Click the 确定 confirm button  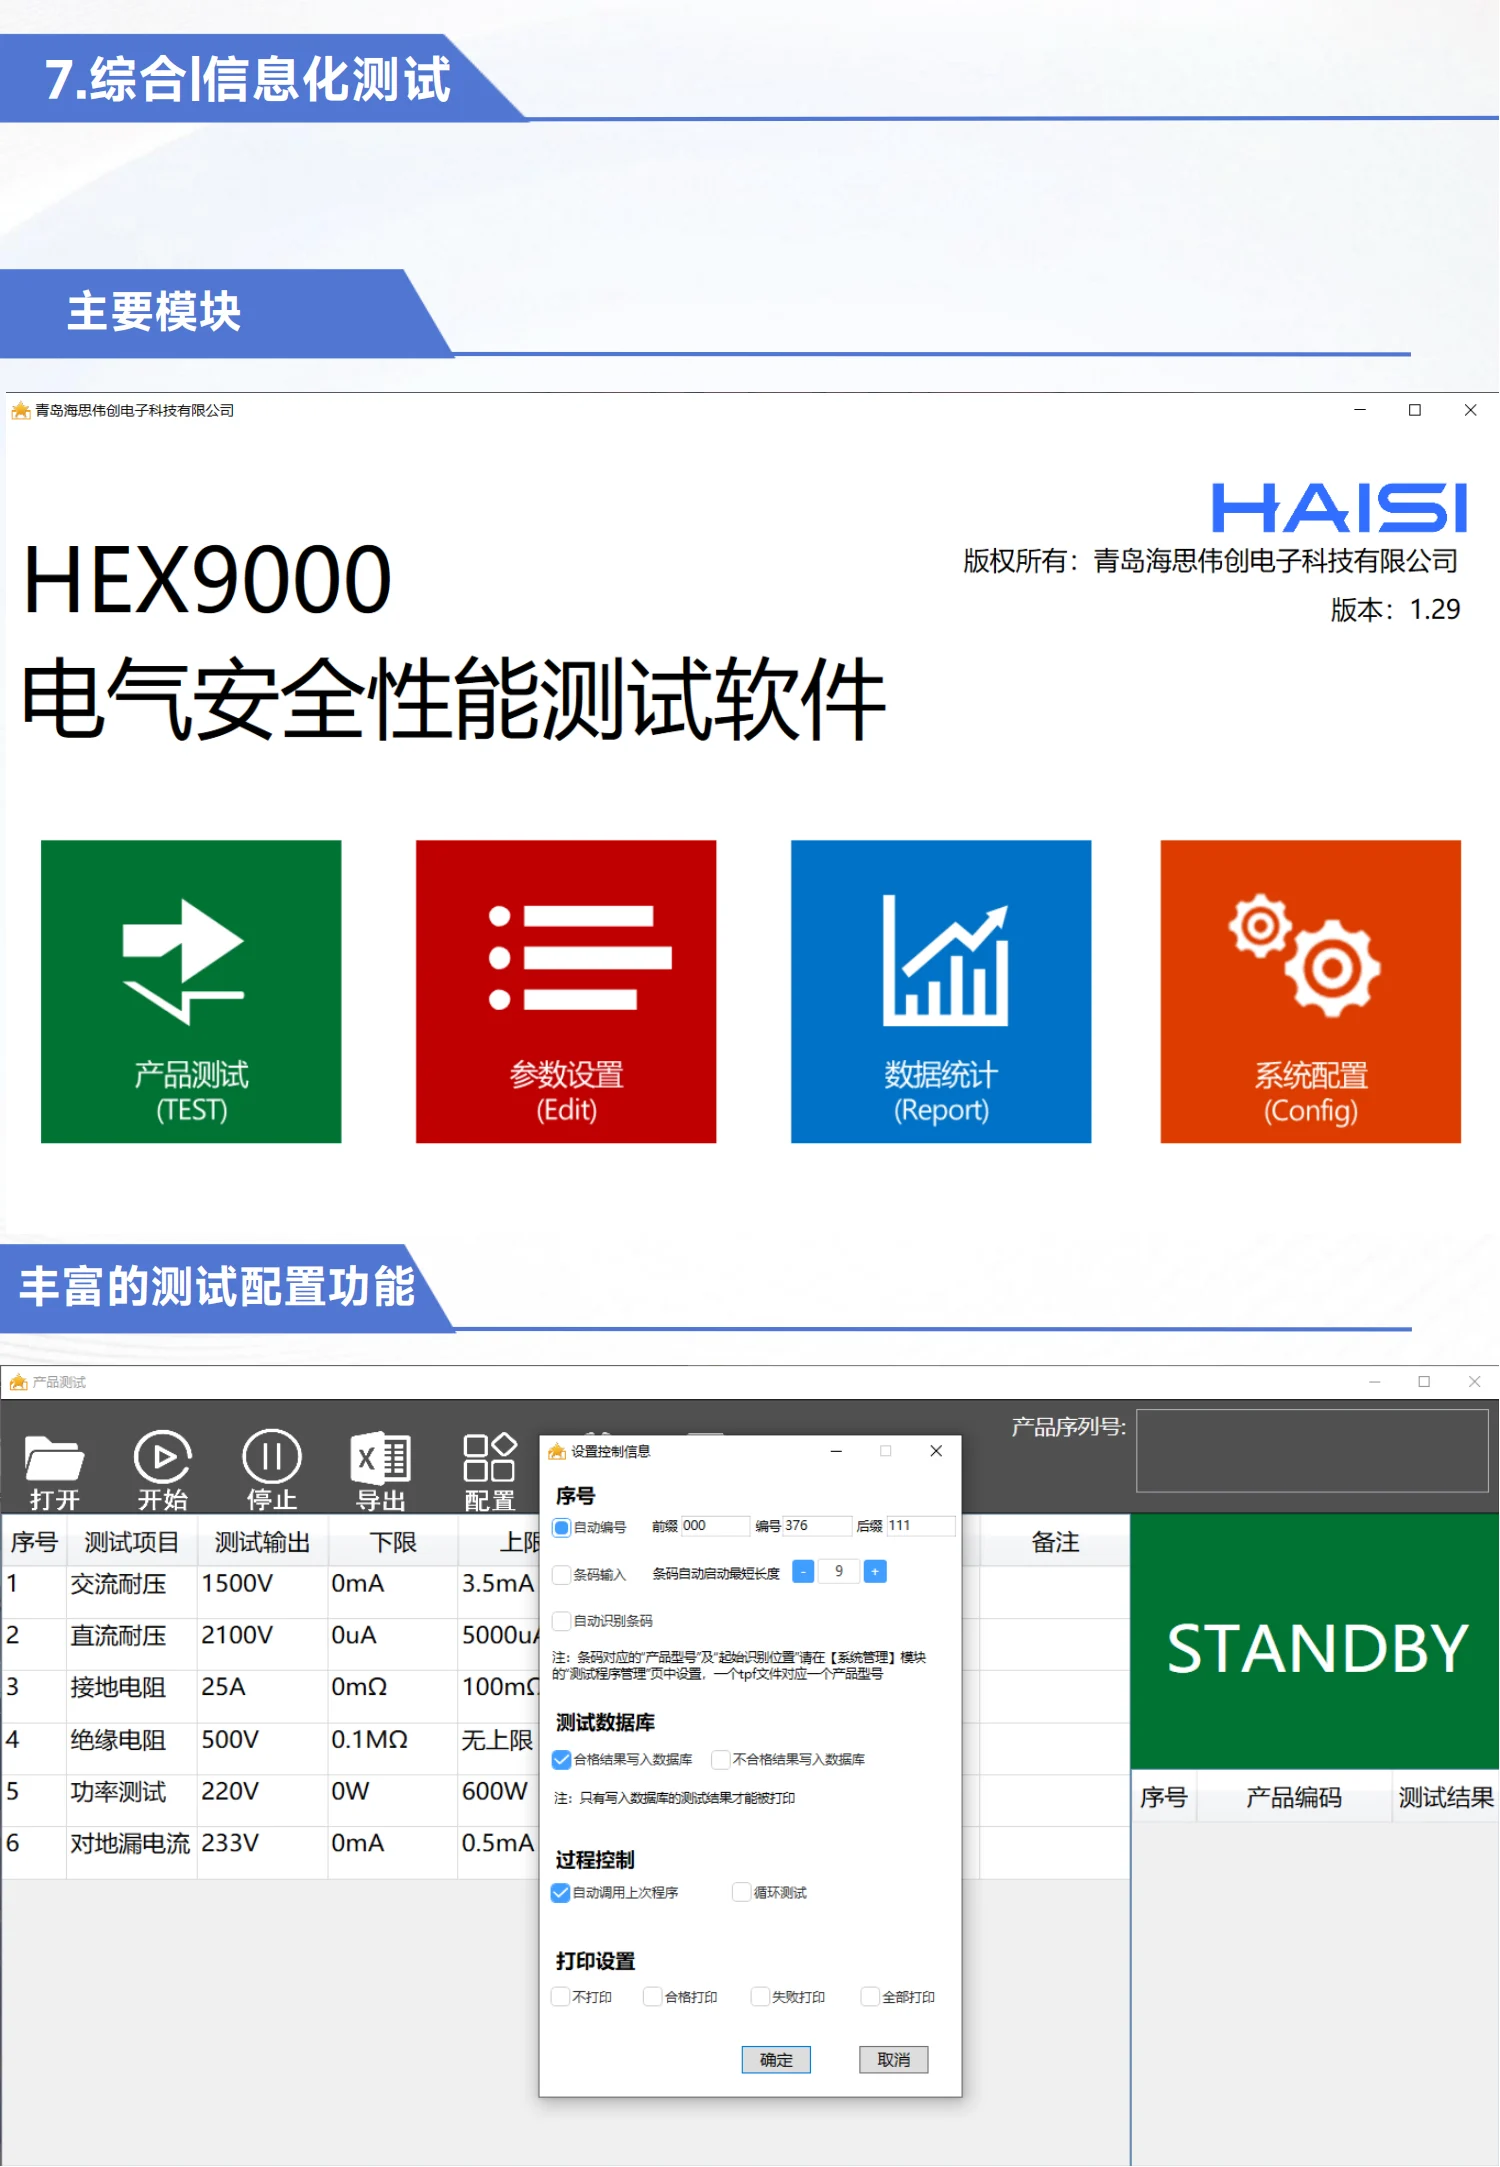tap(776, 2060)
